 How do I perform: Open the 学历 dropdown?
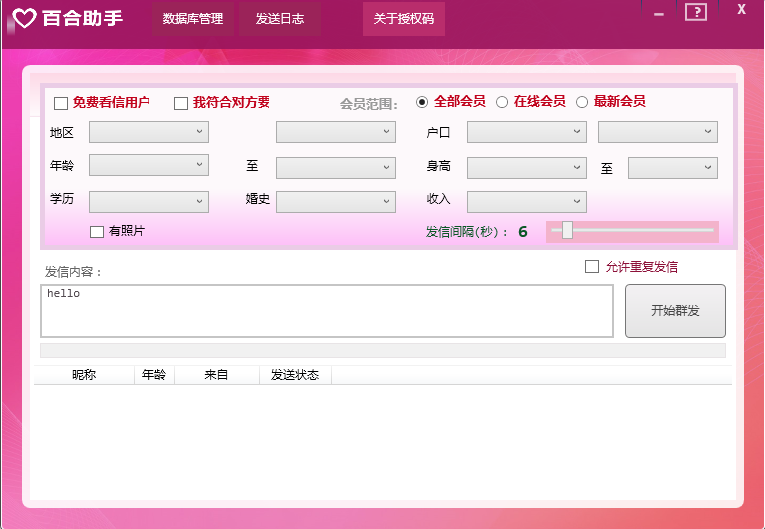(x=149, y=202)
